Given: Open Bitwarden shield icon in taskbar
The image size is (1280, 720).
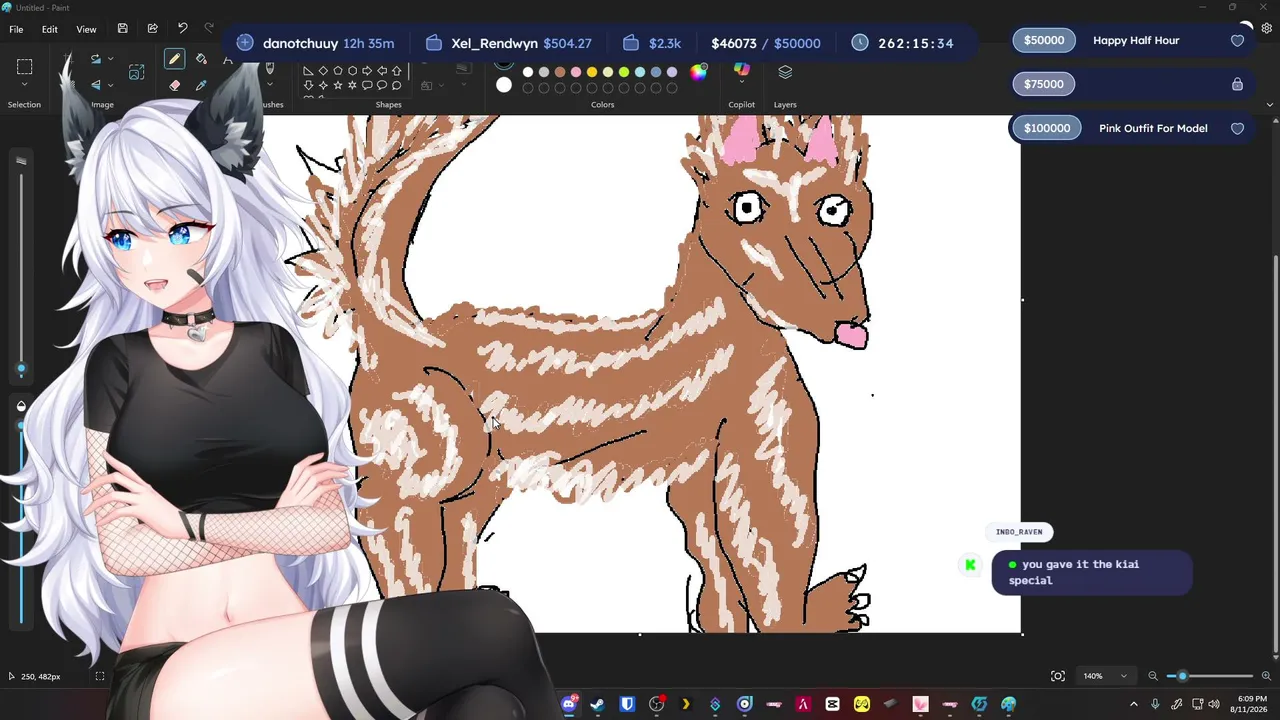Looking at the screenshot, I should click(x=627, y=704).
